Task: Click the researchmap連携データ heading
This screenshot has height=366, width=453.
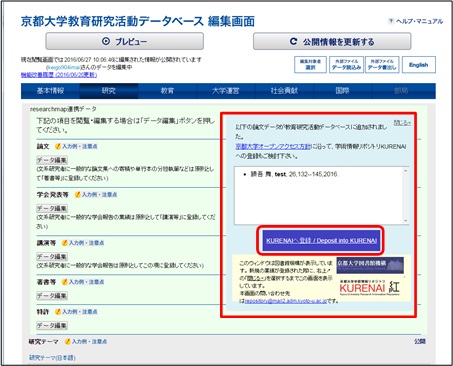Action: click(x=63, y=109)
